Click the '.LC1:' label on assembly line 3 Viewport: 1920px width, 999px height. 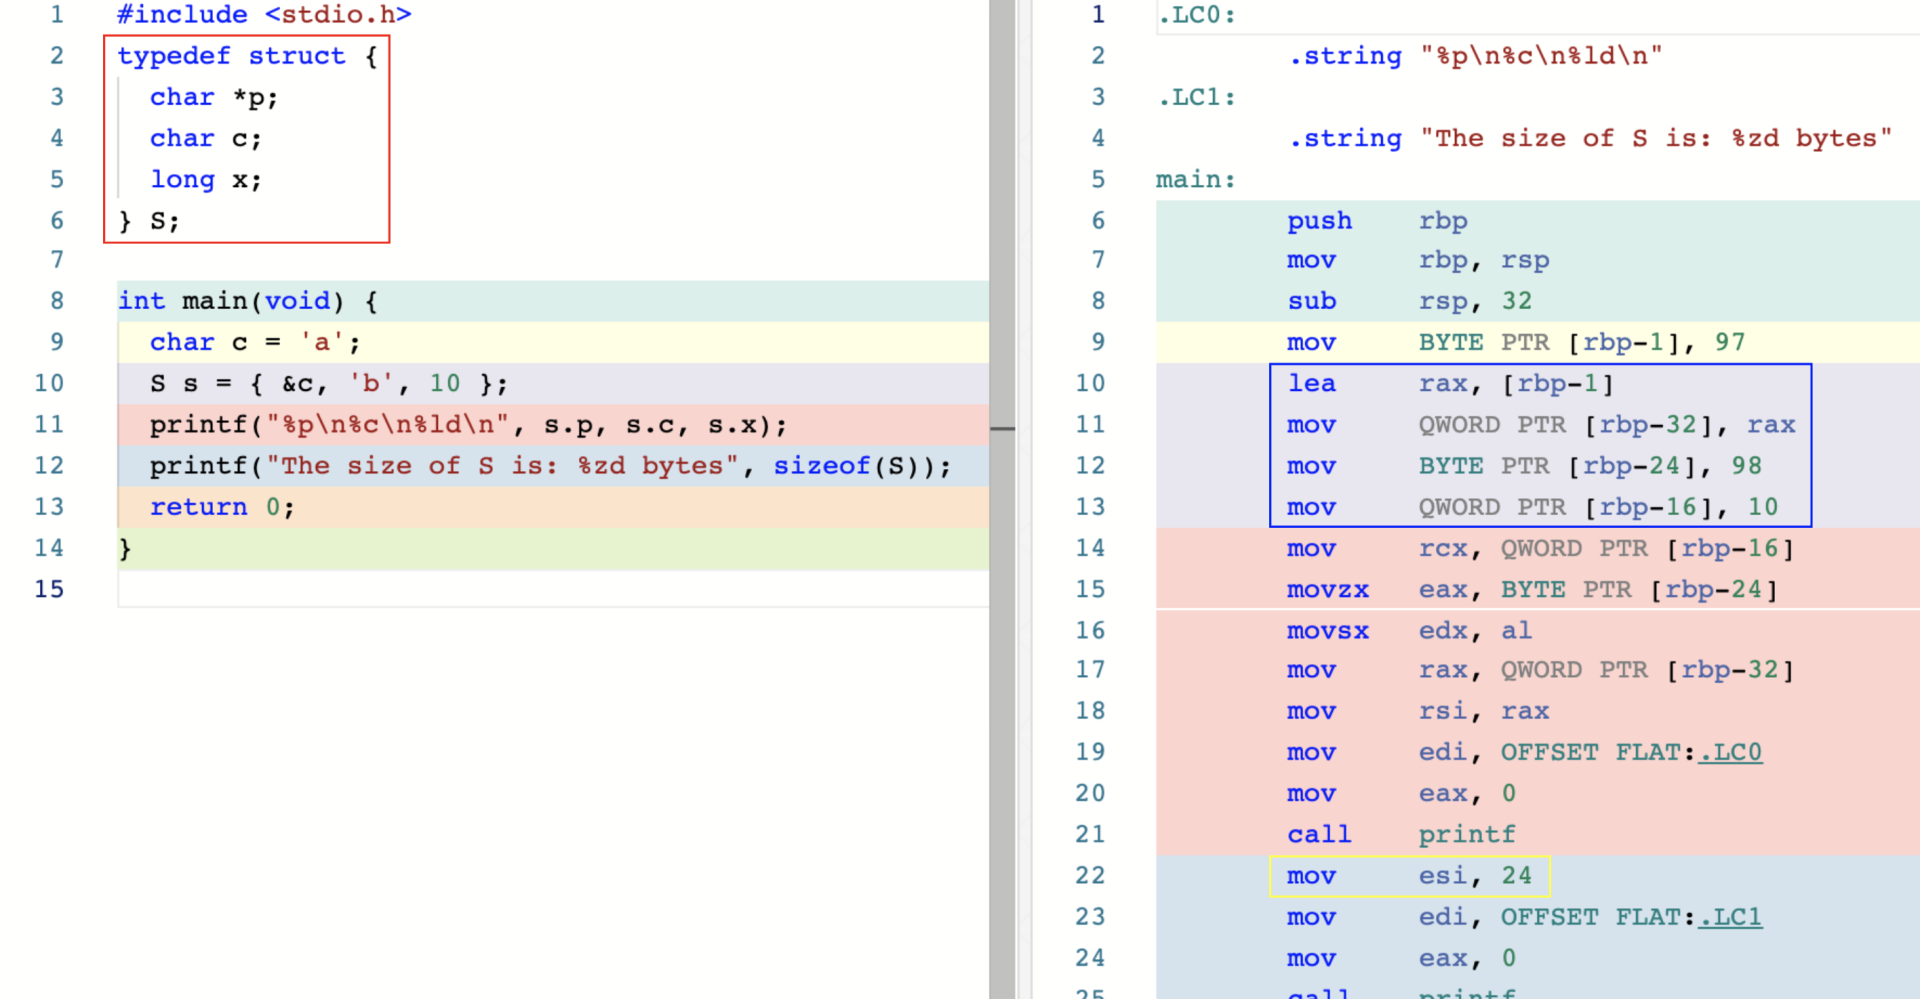click(1196, 97)
